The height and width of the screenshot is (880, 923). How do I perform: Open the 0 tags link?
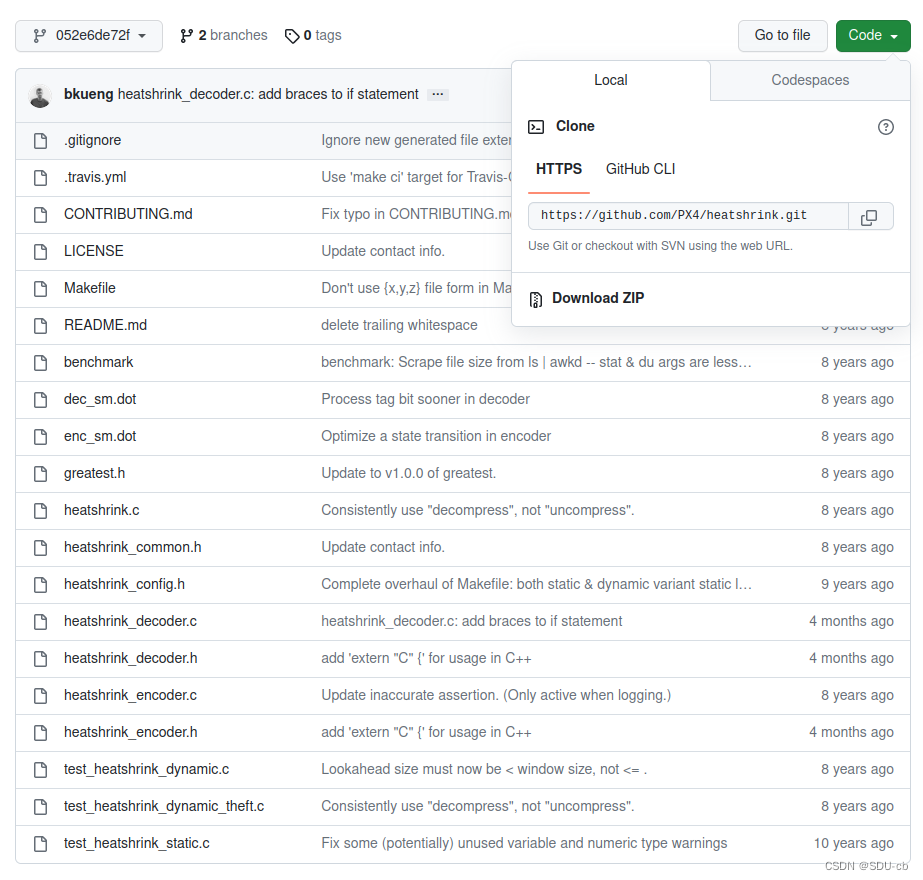tap(313, 35)
